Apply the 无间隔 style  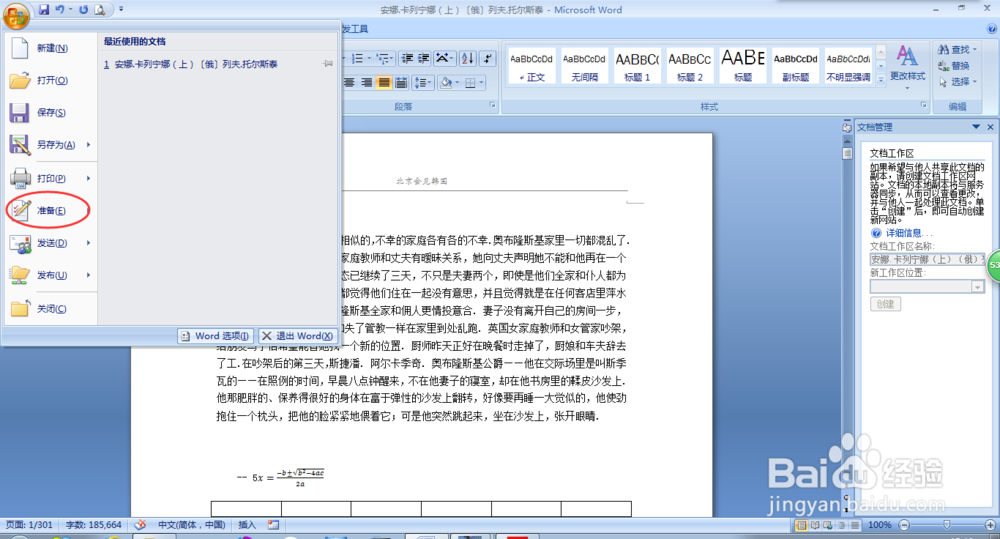(x=584, y=66)
